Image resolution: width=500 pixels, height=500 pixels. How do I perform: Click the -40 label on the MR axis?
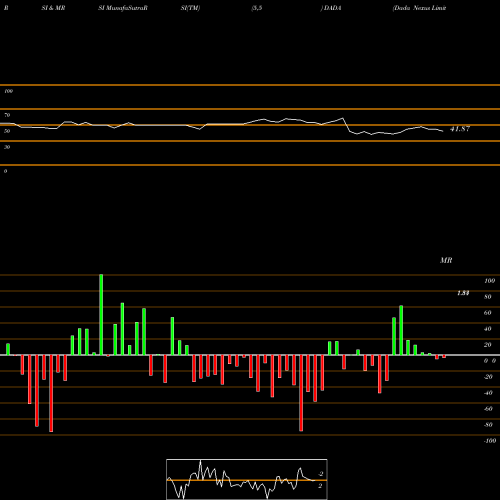(488, 393)
